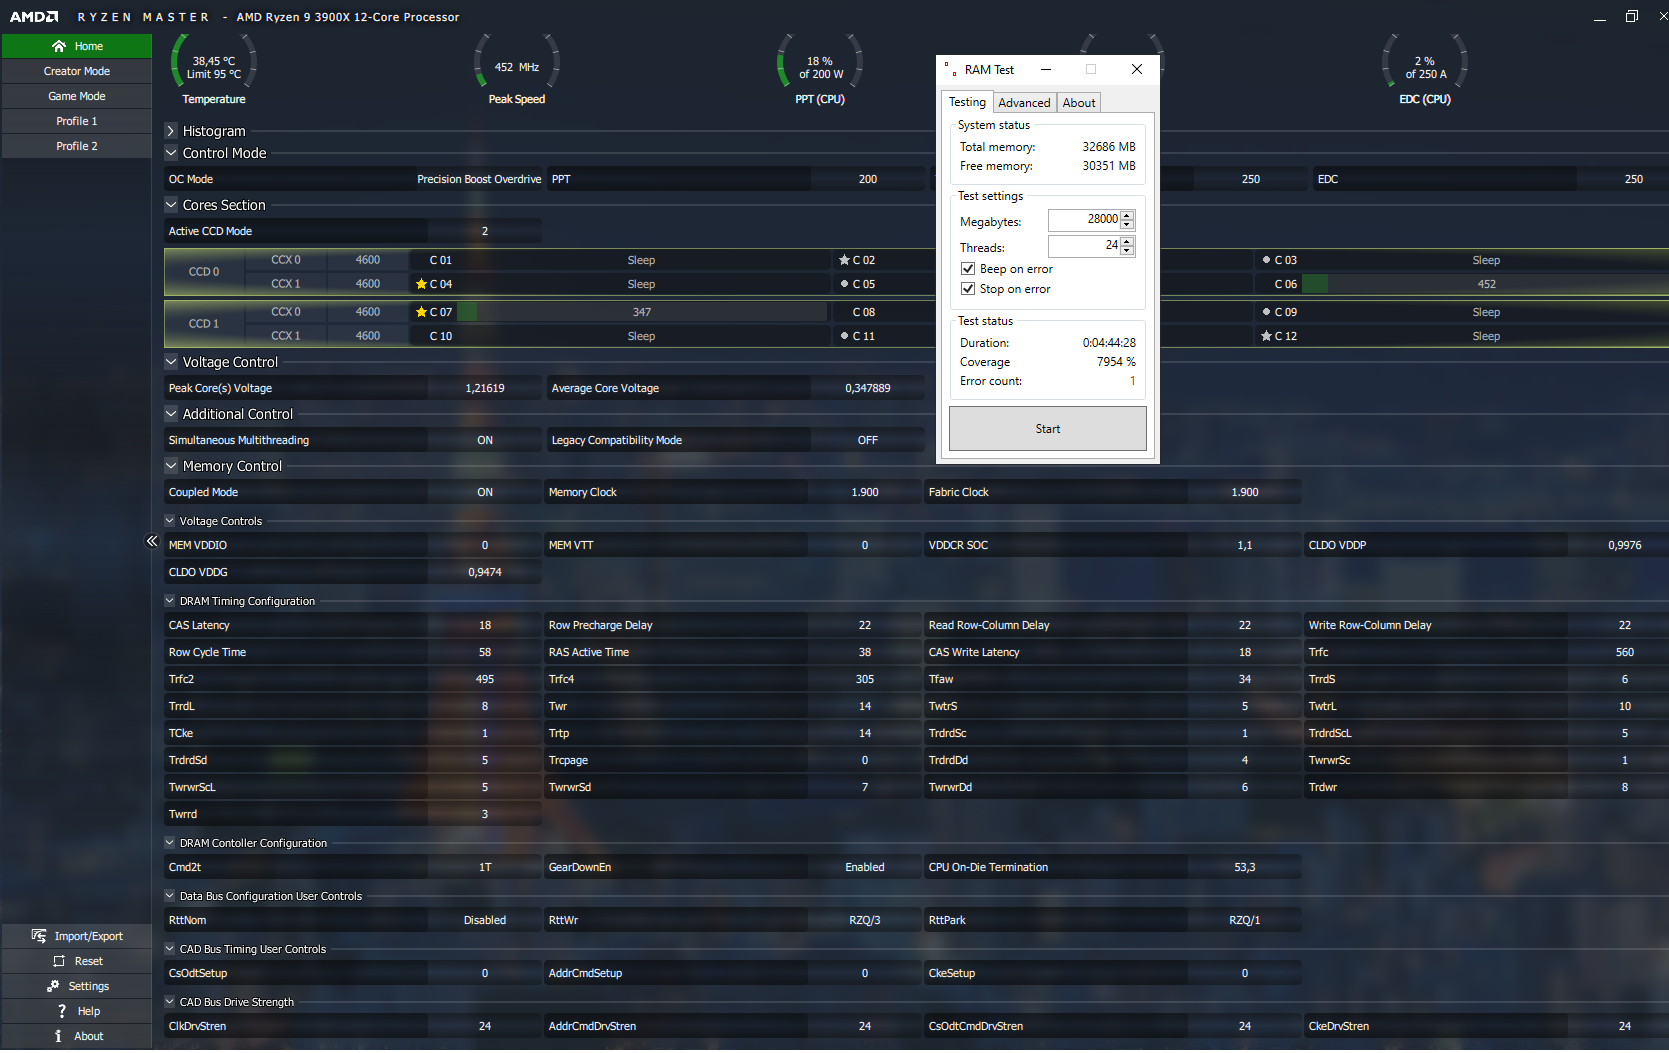Click the EDC (CPU) gauge dial
This screenshot has width=1669, height=1053.
1425,62
